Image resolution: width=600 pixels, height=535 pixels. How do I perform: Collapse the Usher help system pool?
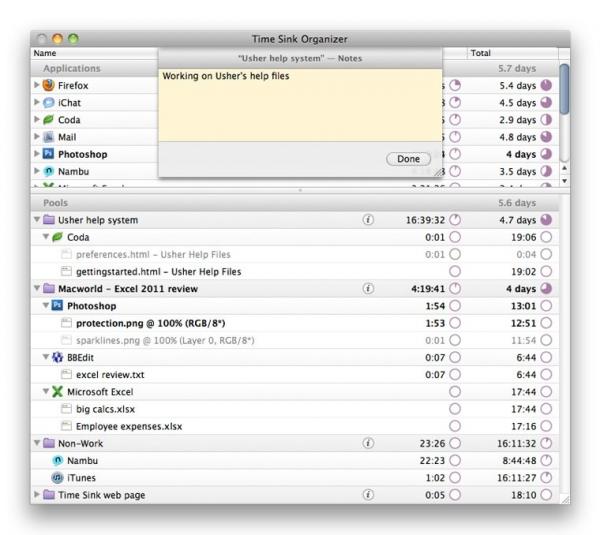coord(37,220)
